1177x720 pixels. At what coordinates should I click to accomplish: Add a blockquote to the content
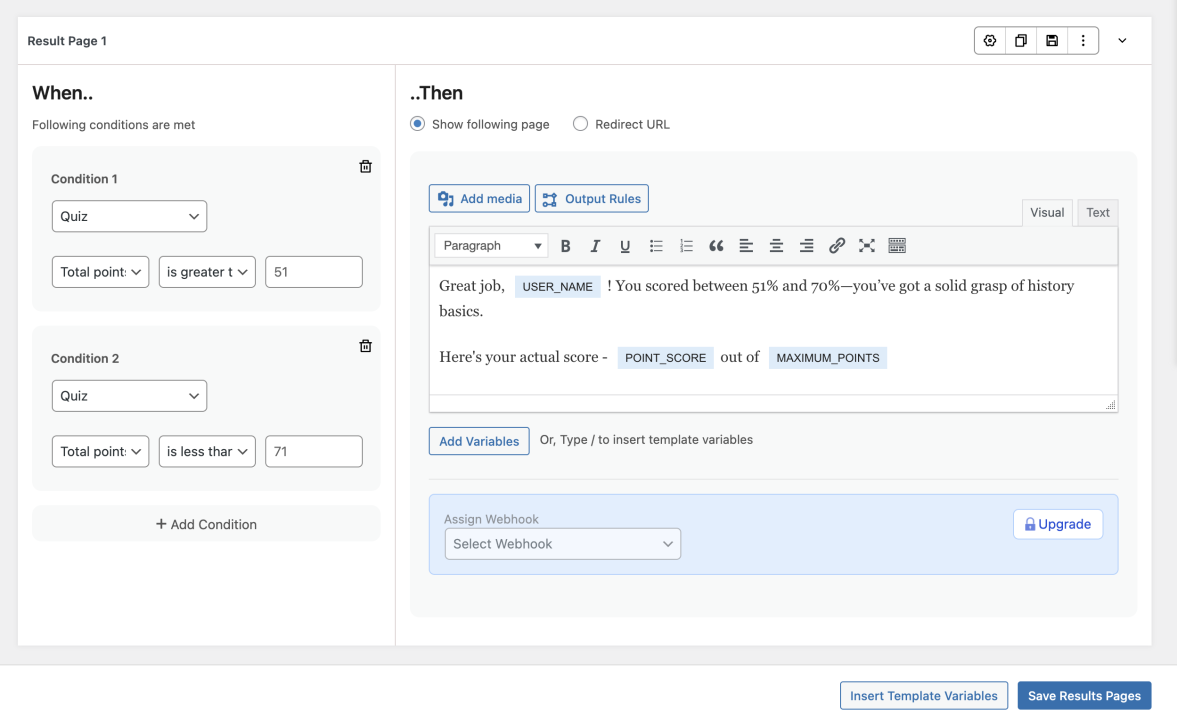click(716, 245)
